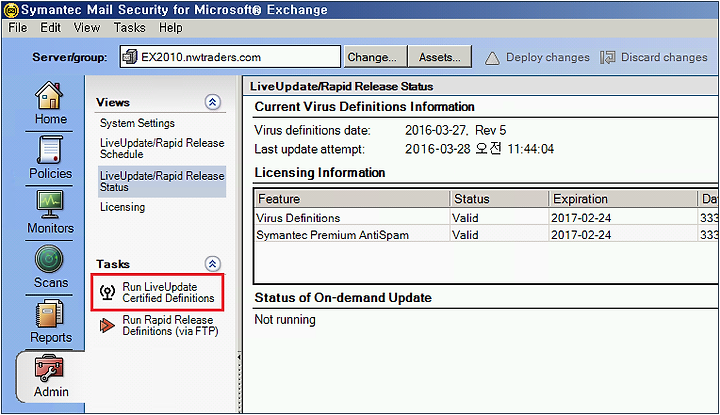This screenshot has width=720, height=415.
Task: Open the Reports notebook icon
Action: [49, 314]
